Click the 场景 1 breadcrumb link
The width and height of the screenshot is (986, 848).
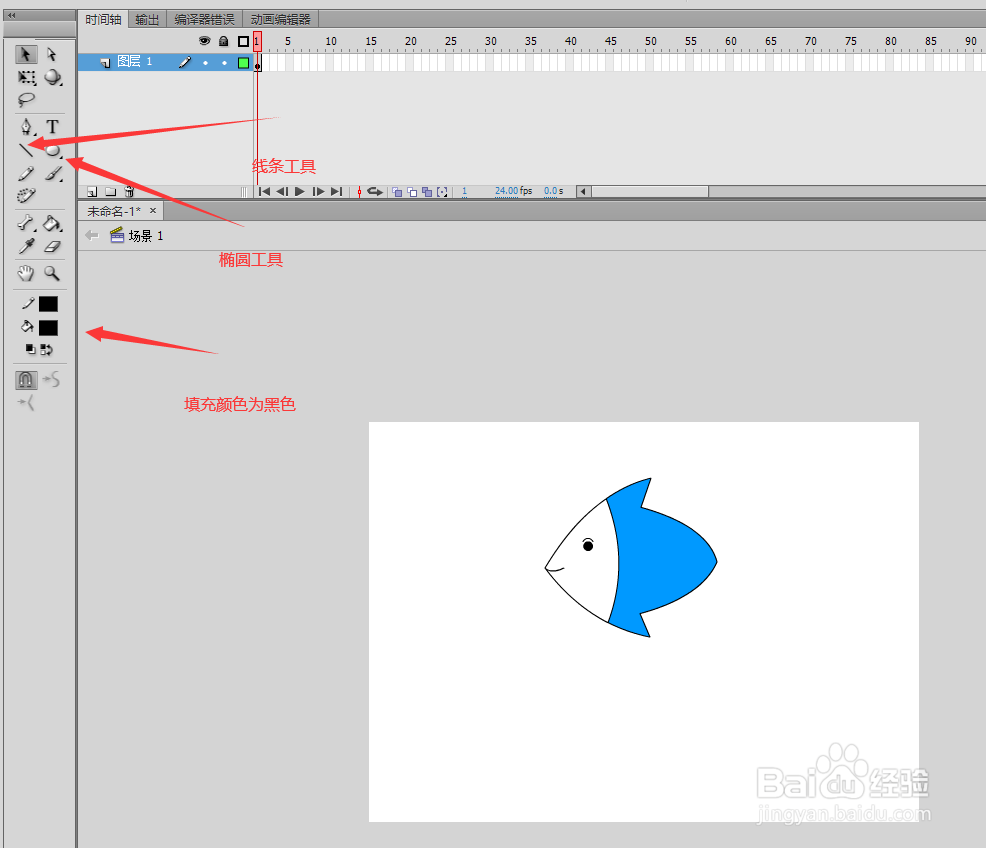tap(140, 235)
